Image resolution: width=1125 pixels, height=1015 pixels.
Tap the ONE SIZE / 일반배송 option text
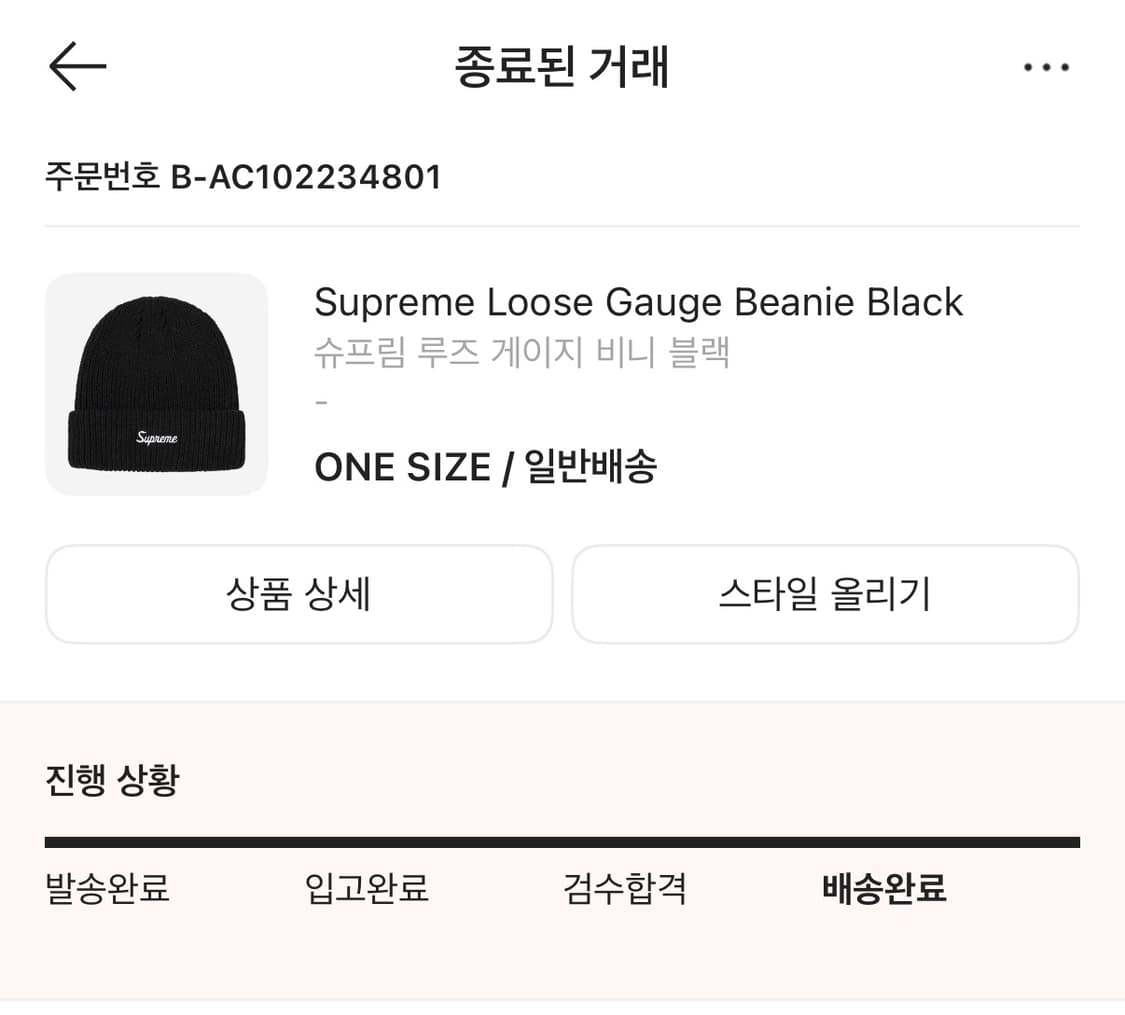[486, 466]
